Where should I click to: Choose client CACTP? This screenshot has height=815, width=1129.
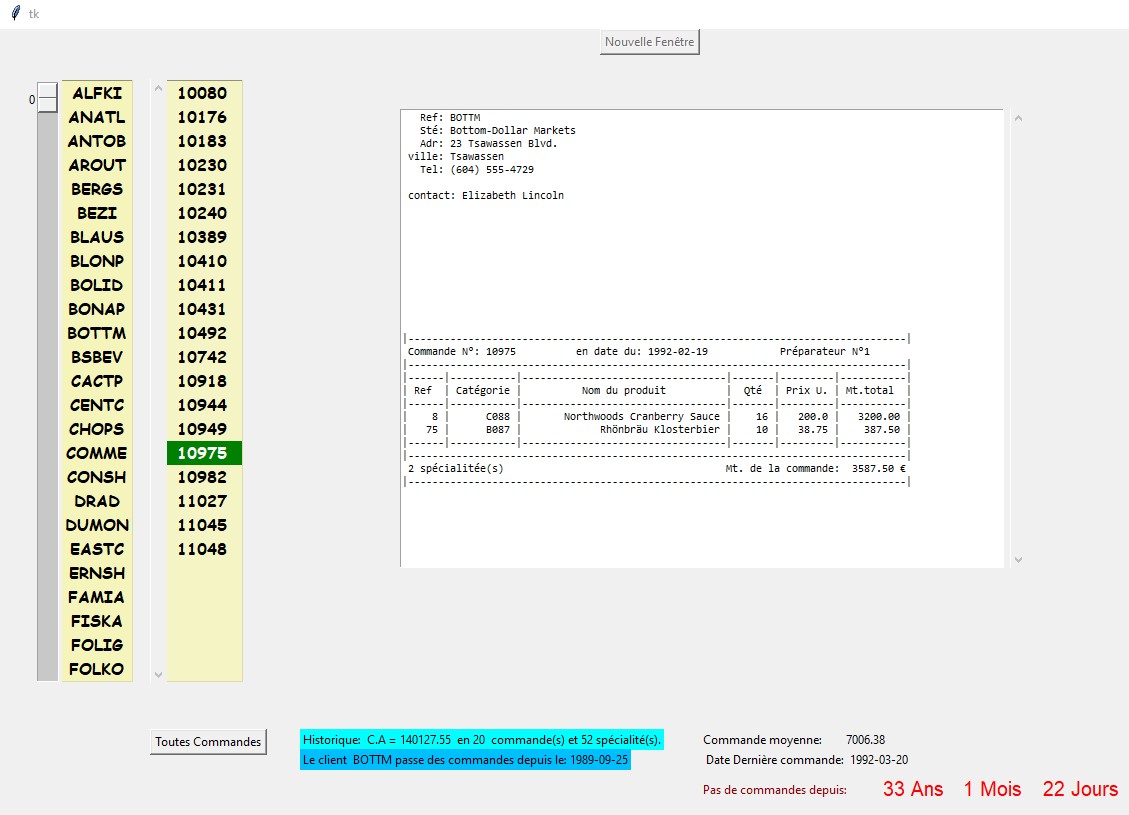[x=97, y=381]
